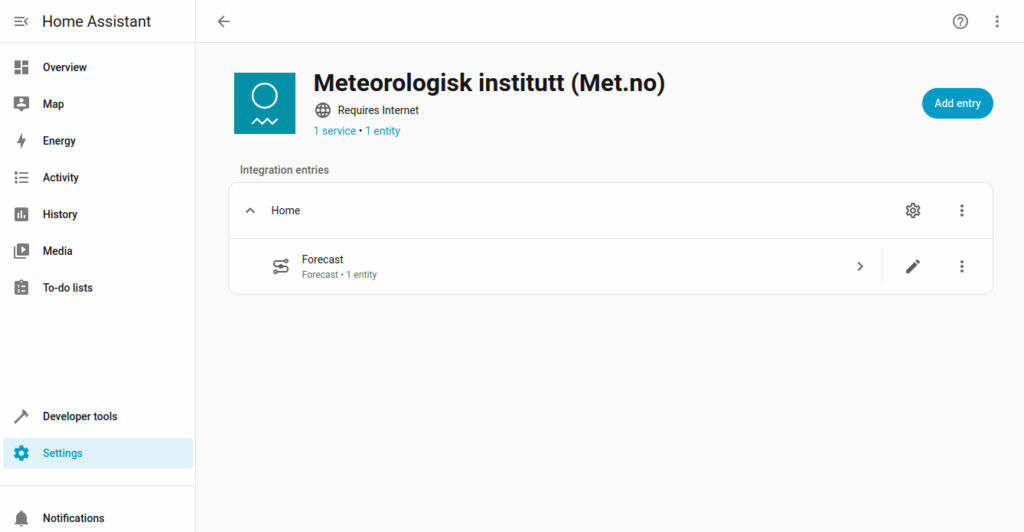Open three-dot menu for Forecast row
Image resolution: width=1024 pixels, height=532 pixels.
pyautogui.click(x=961, y=266)
